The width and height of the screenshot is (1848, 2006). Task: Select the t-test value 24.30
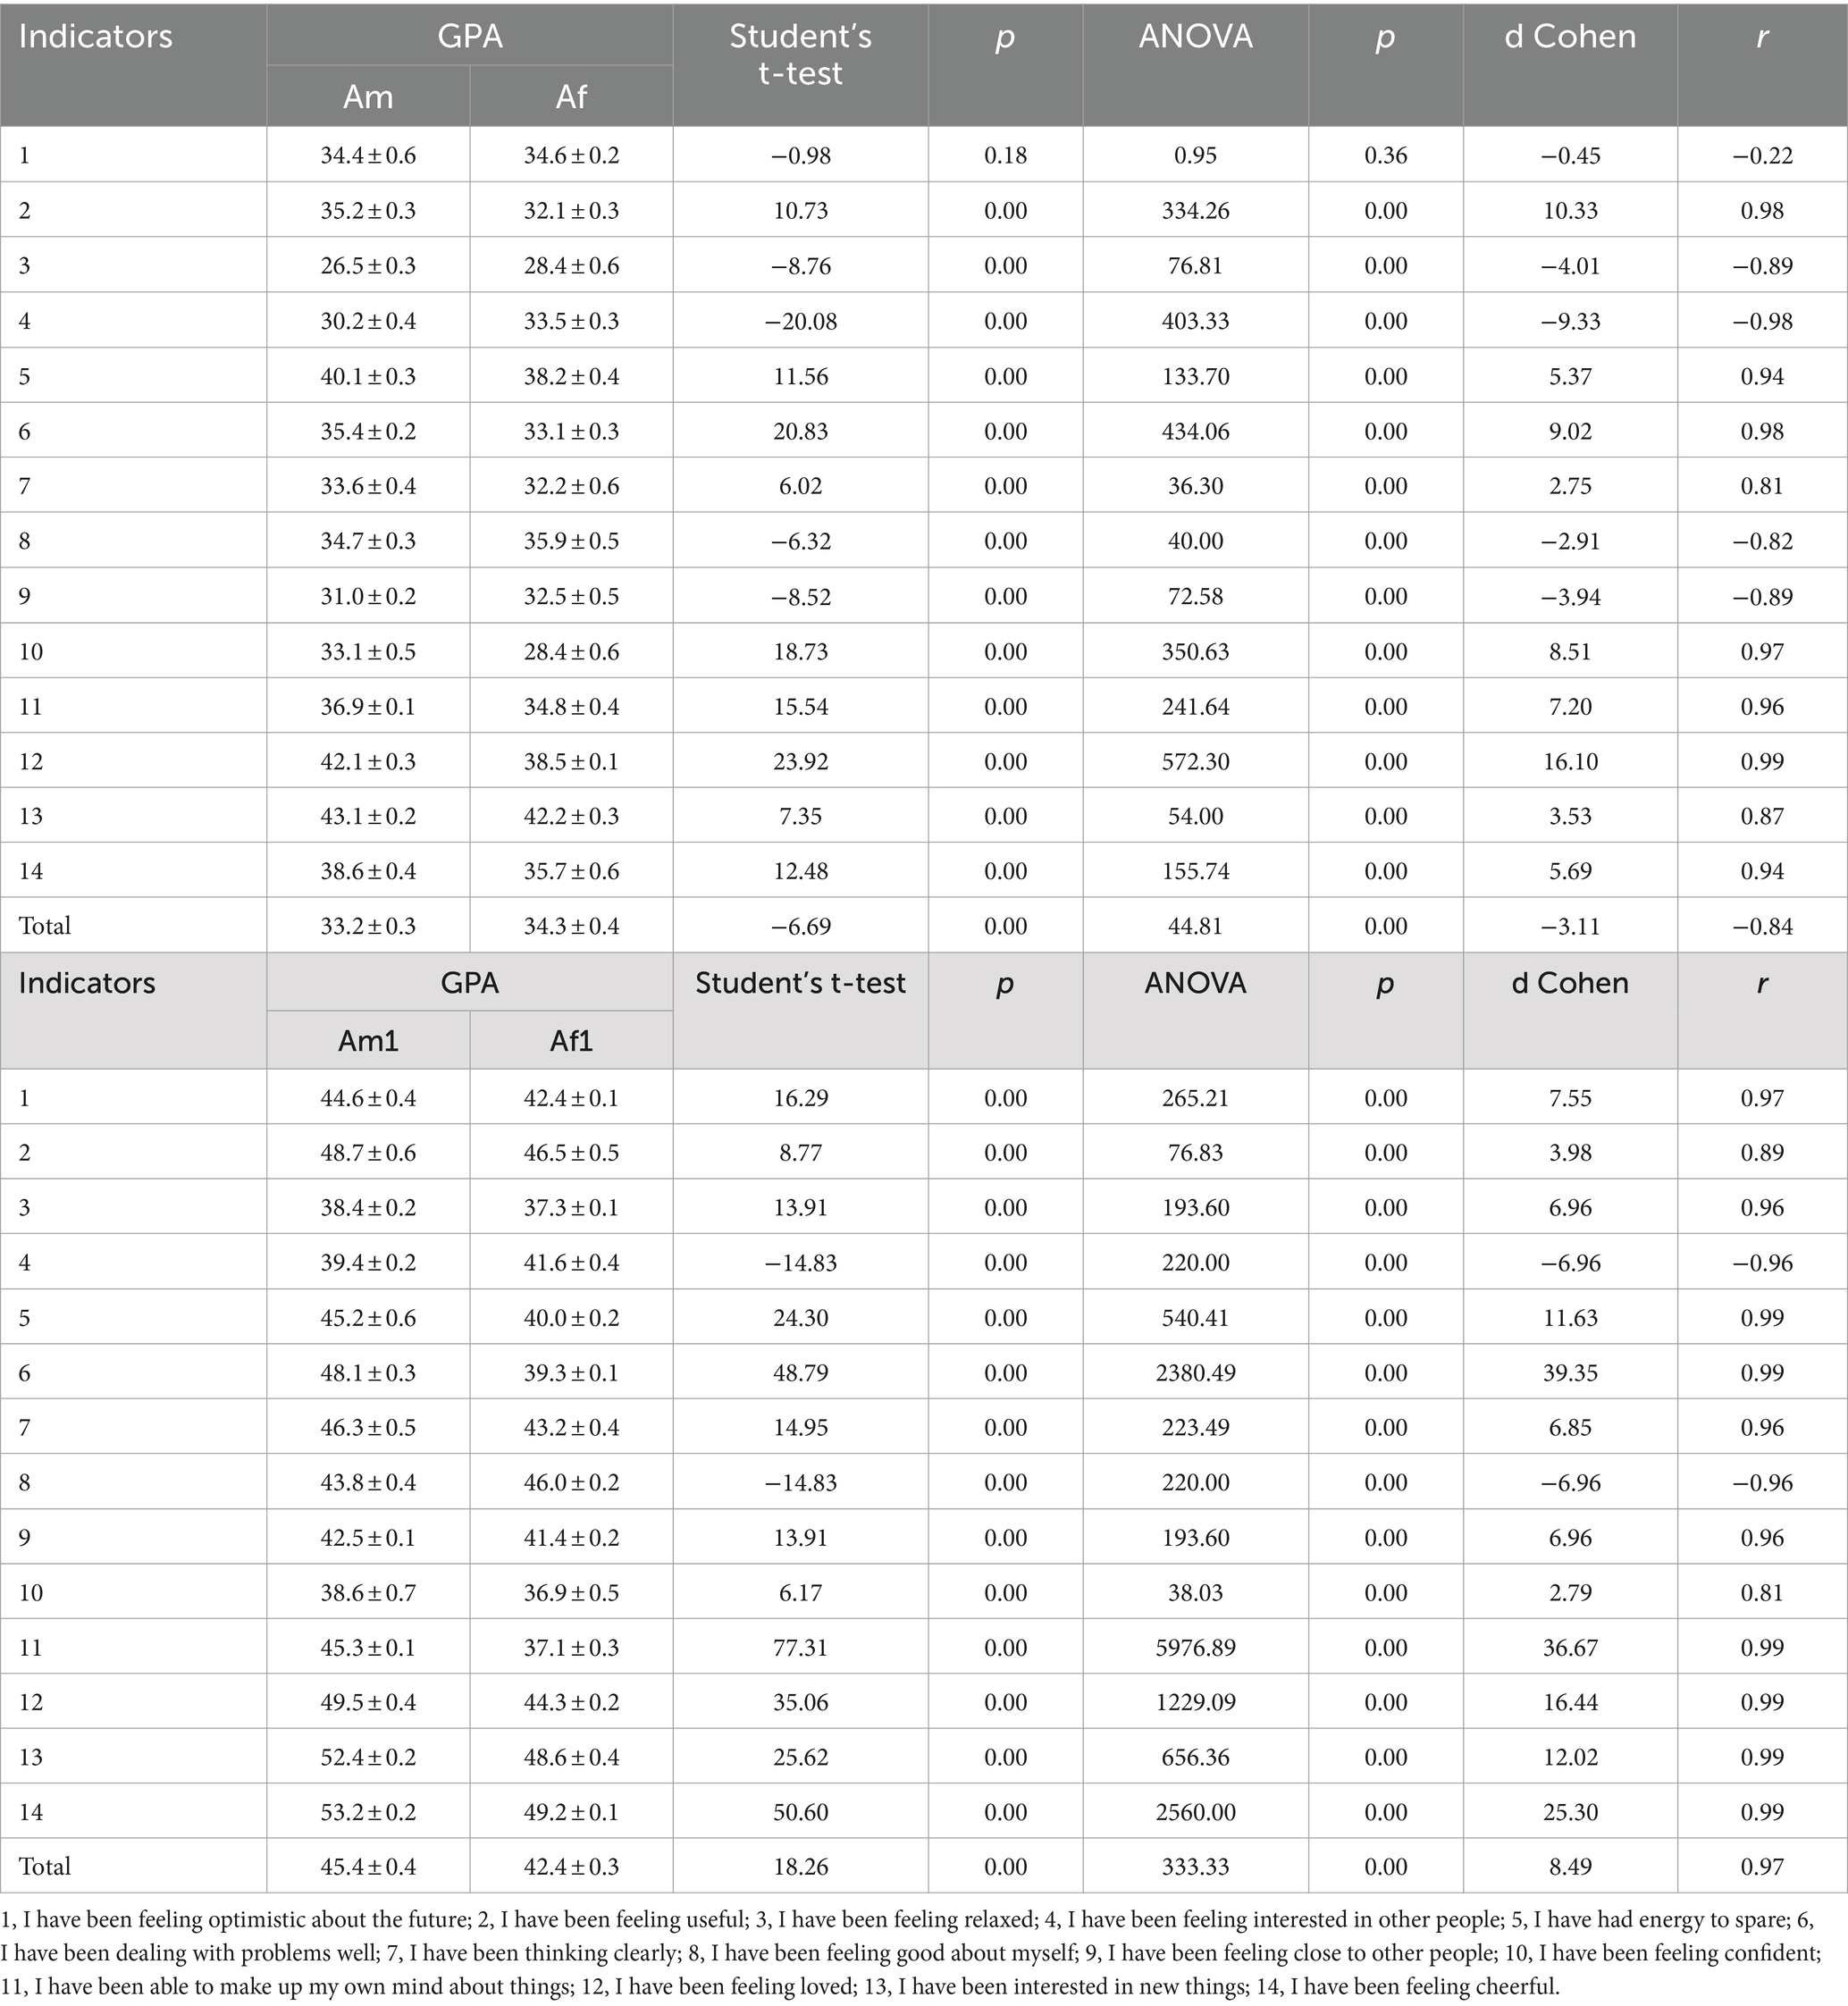click(x=800, y=1318)
